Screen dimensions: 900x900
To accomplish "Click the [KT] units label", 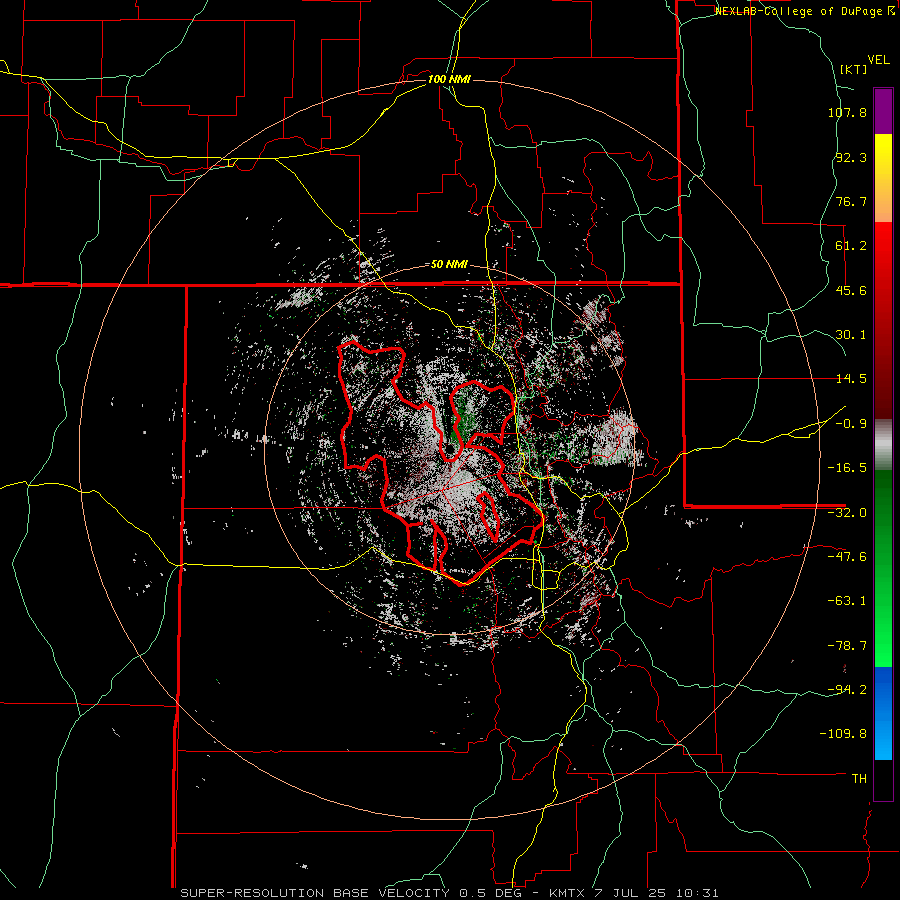I will pos(854,69).
